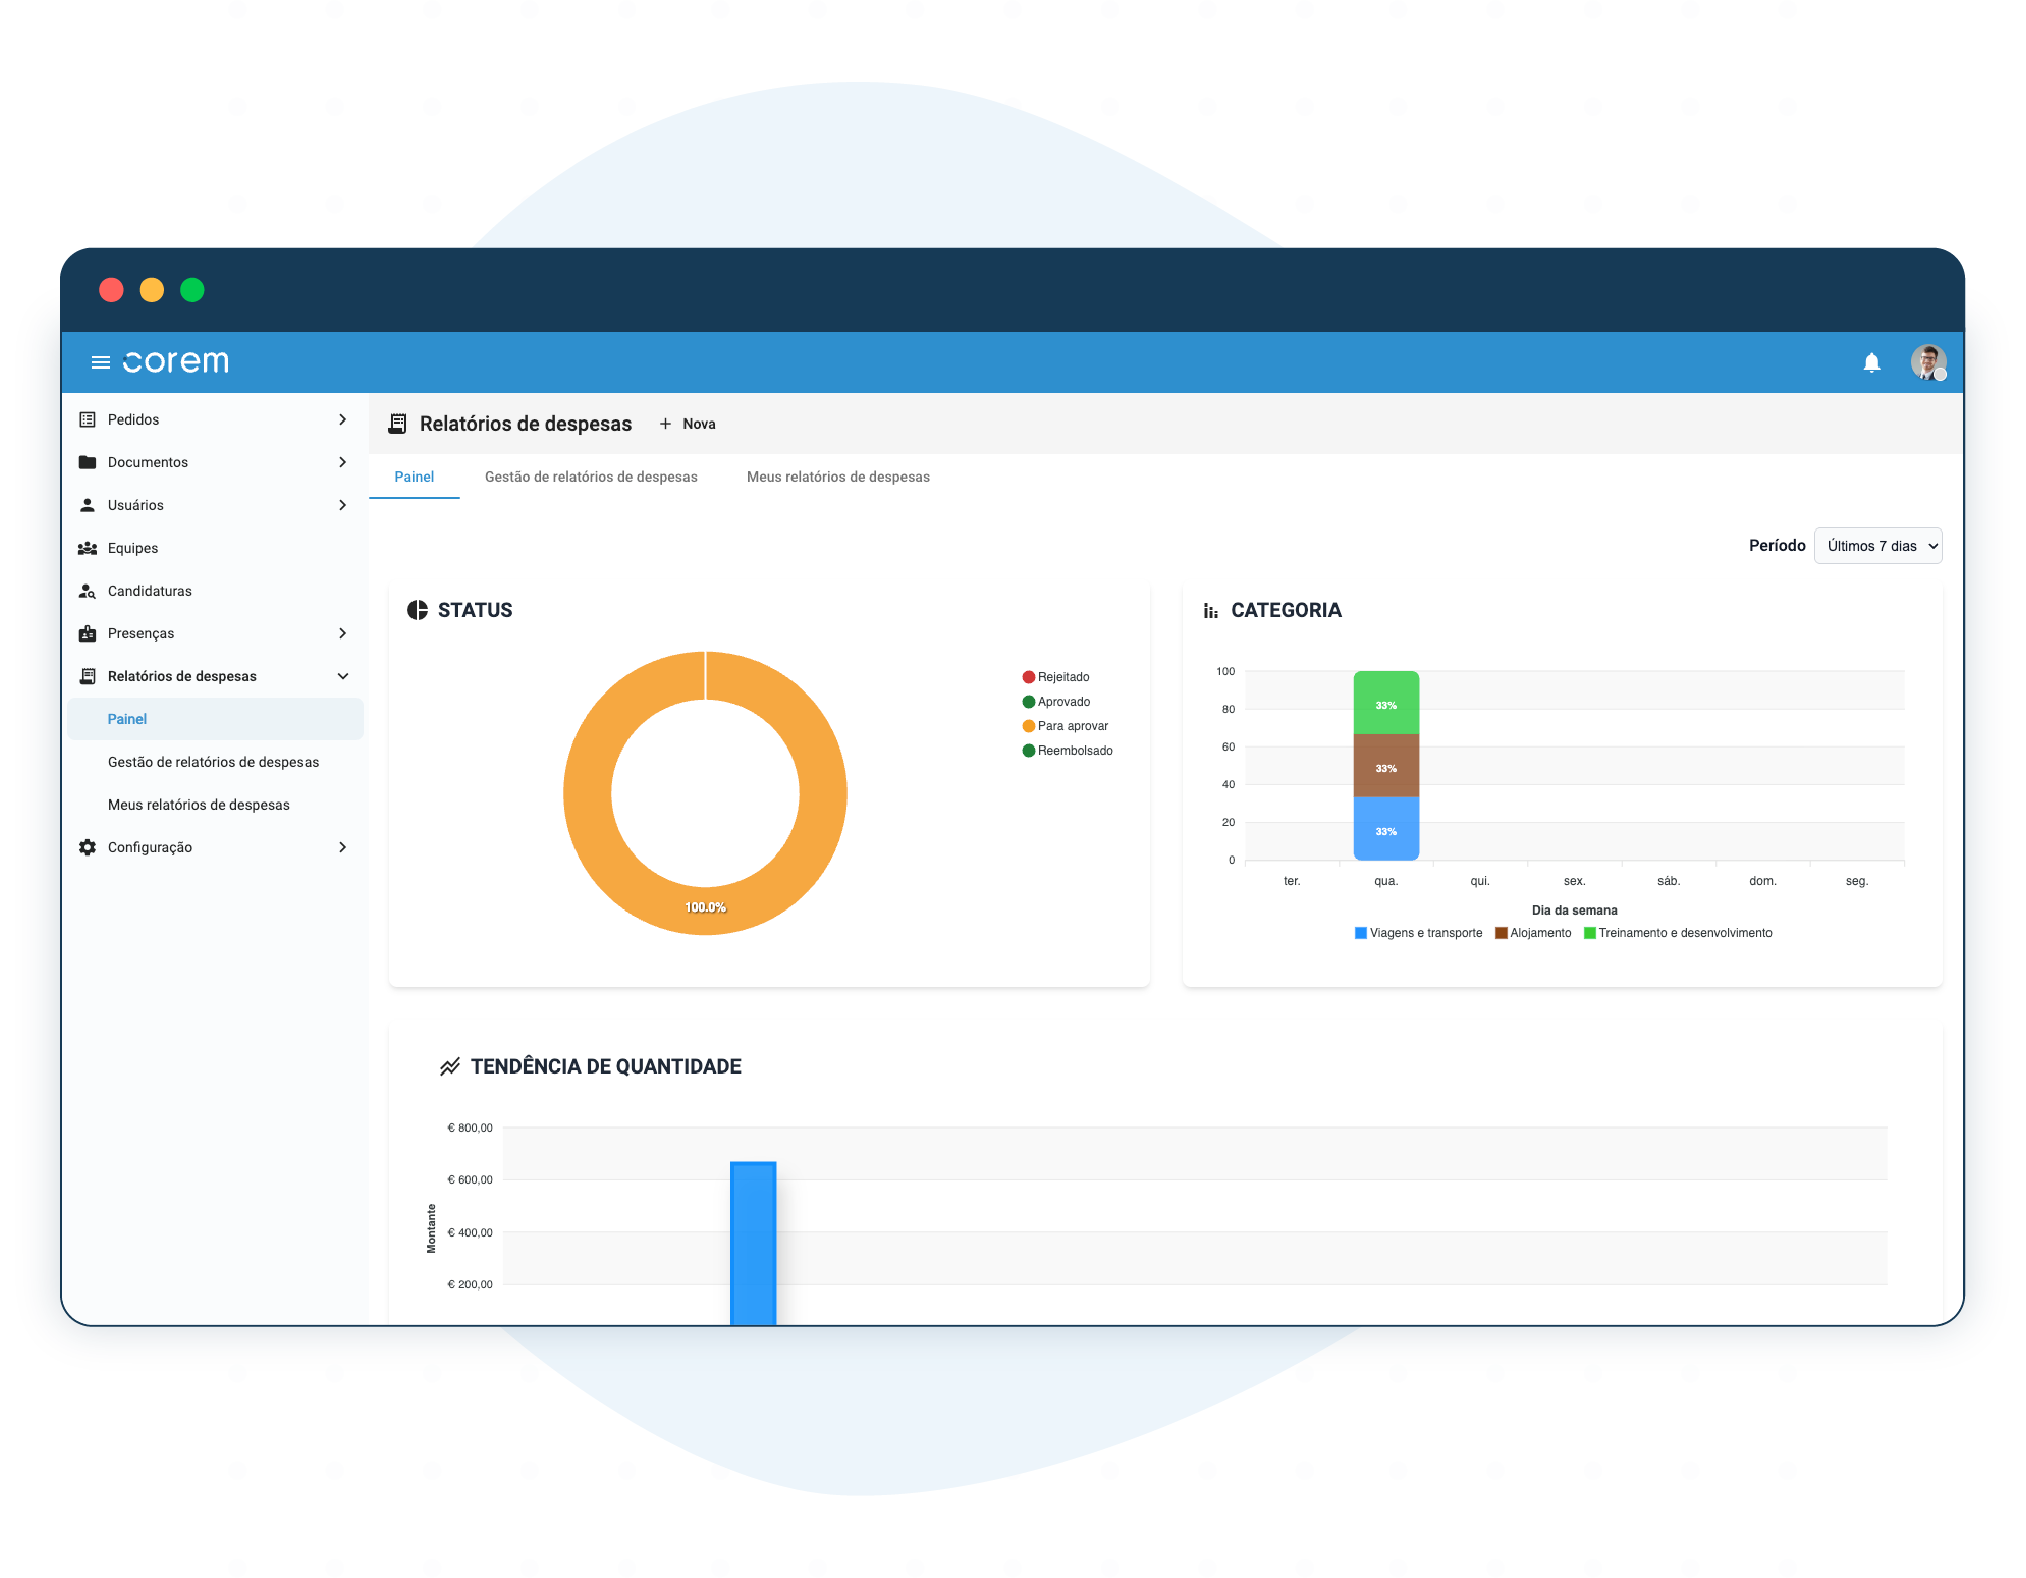The width and height of the screenshot is (2026, 1578).
Task: Open Meus relatórios de despesas sidebar link
Action: tap(198, 805)
